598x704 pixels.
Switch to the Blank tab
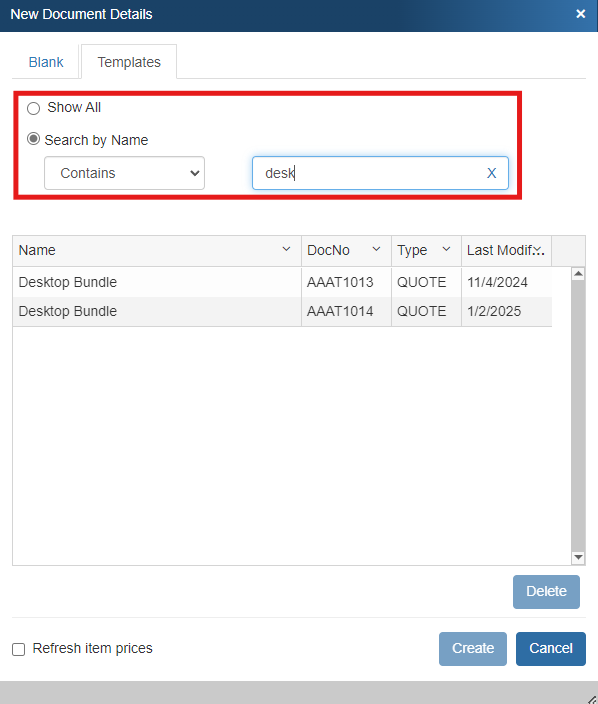46,62
